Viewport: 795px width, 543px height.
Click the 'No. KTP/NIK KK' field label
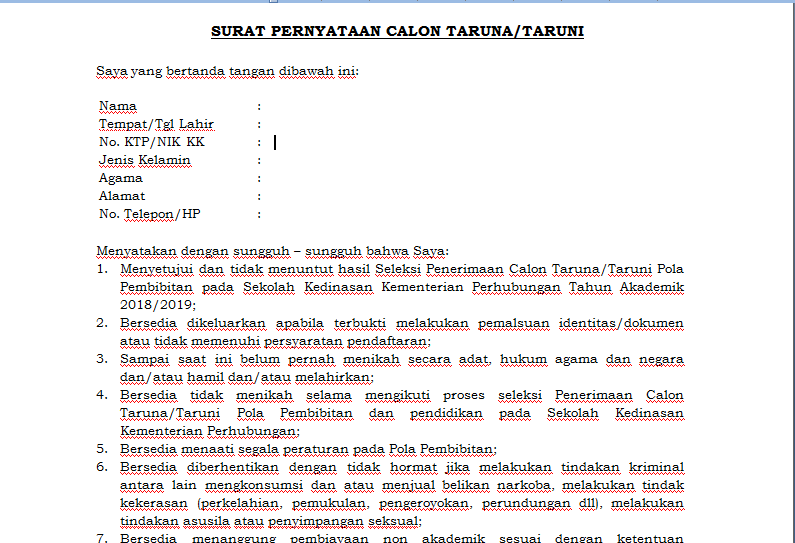[x=152, y=142]
